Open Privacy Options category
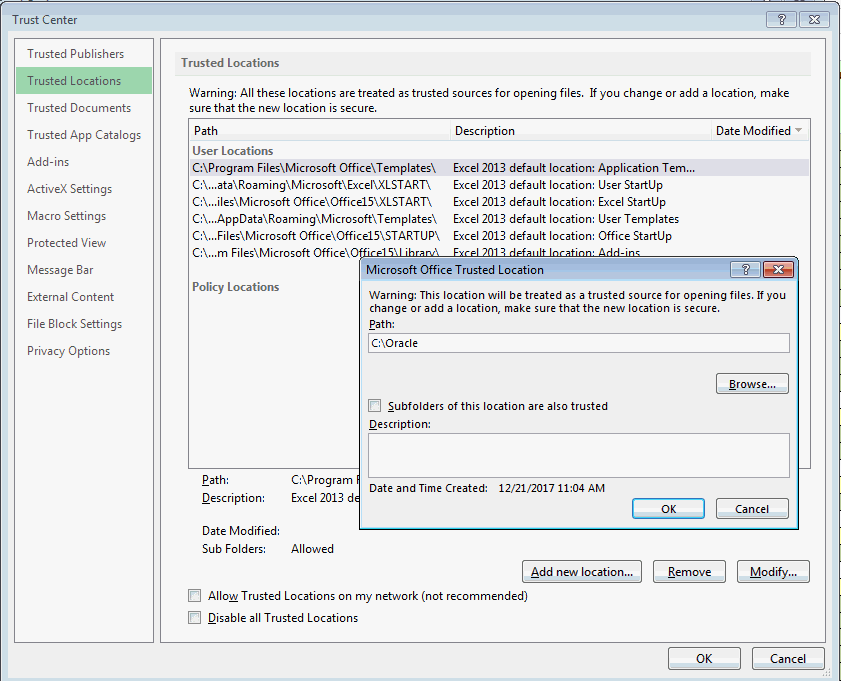This screenshot has height=681, width=841. [x=69, y=351]
